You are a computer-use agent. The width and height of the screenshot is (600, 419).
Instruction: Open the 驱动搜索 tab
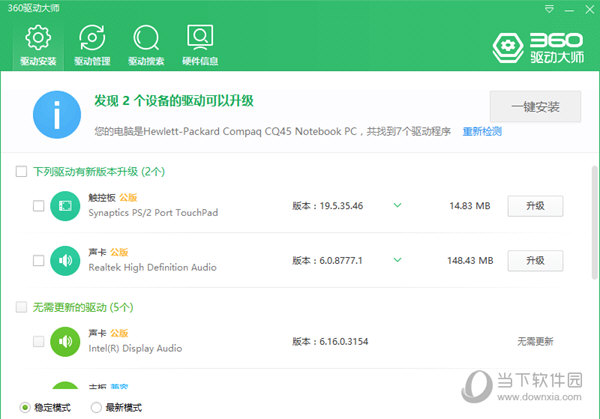point(146,45)
